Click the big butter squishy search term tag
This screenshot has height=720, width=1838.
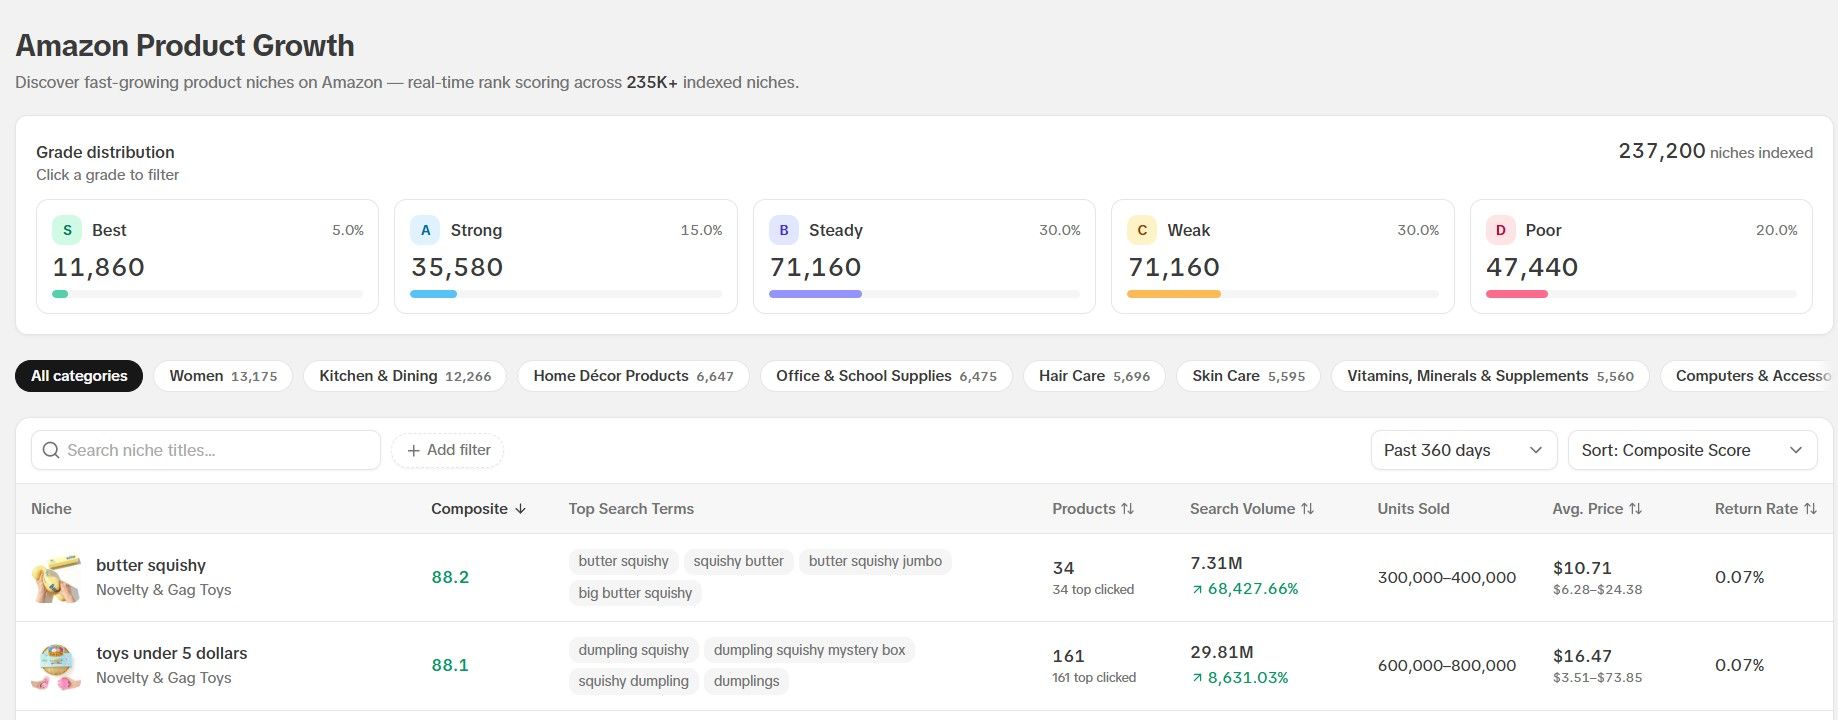click(635, 593)
